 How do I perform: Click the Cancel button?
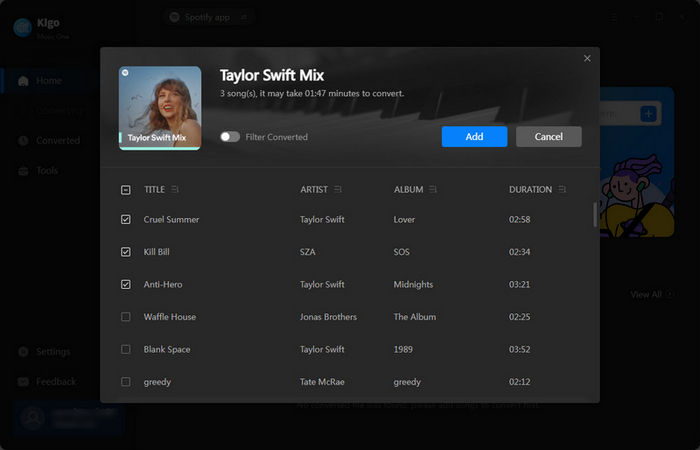[x=549, y=137]
